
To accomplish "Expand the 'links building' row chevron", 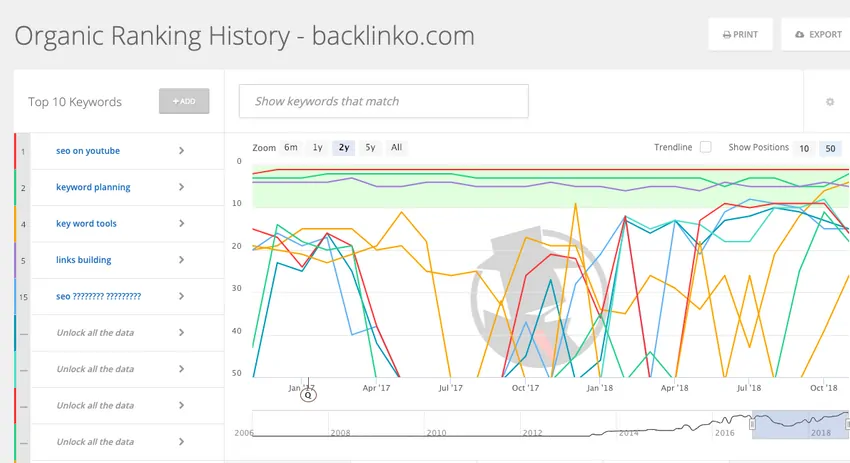I will click(182, 260).
